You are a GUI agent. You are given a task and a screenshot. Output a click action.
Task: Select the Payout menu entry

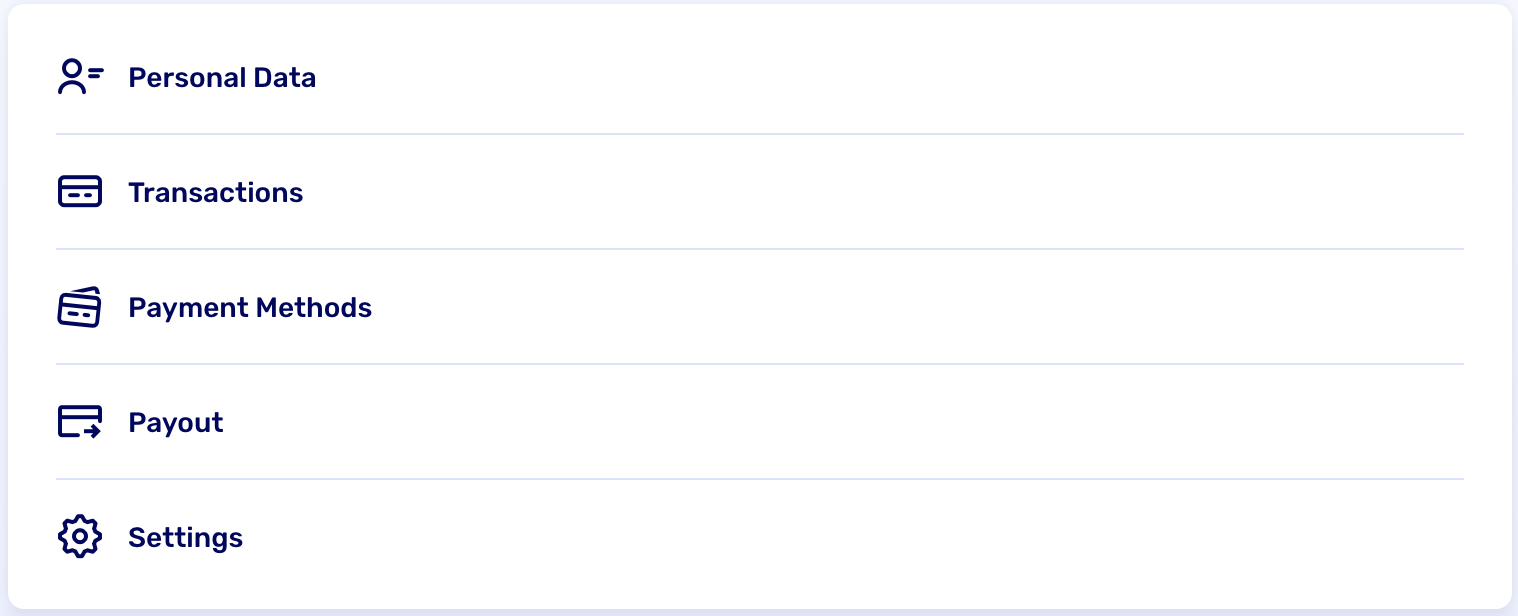click(175, 422)
